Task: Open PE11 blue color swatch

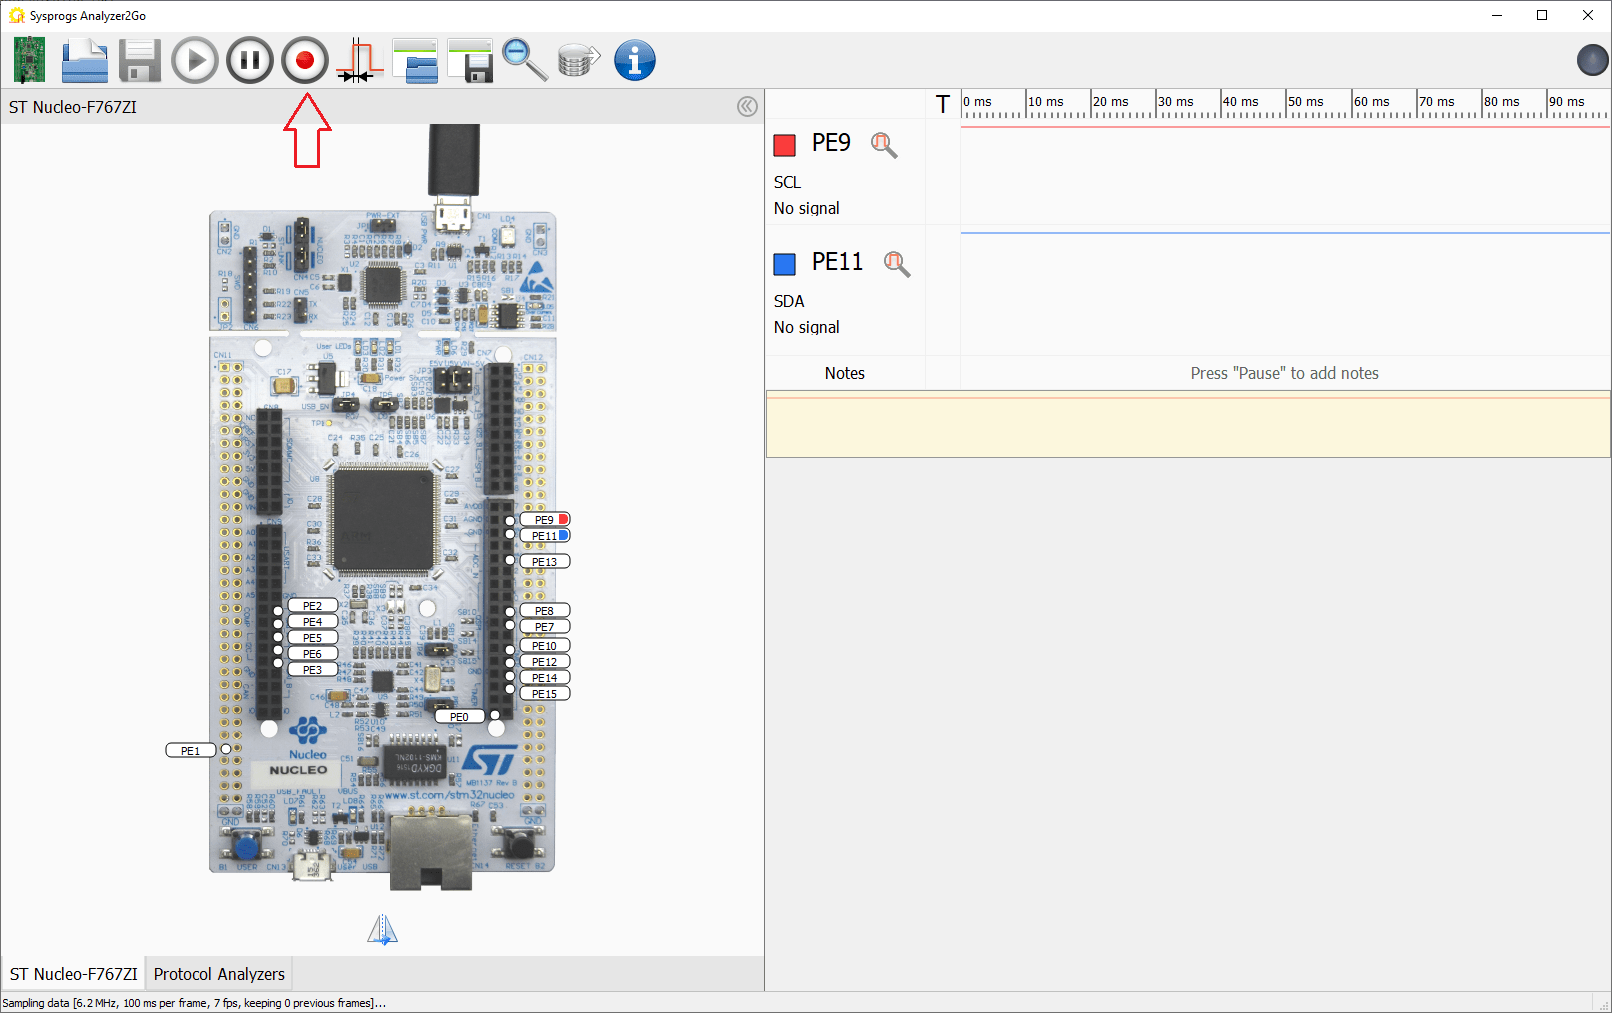Action: pos(785,264)
